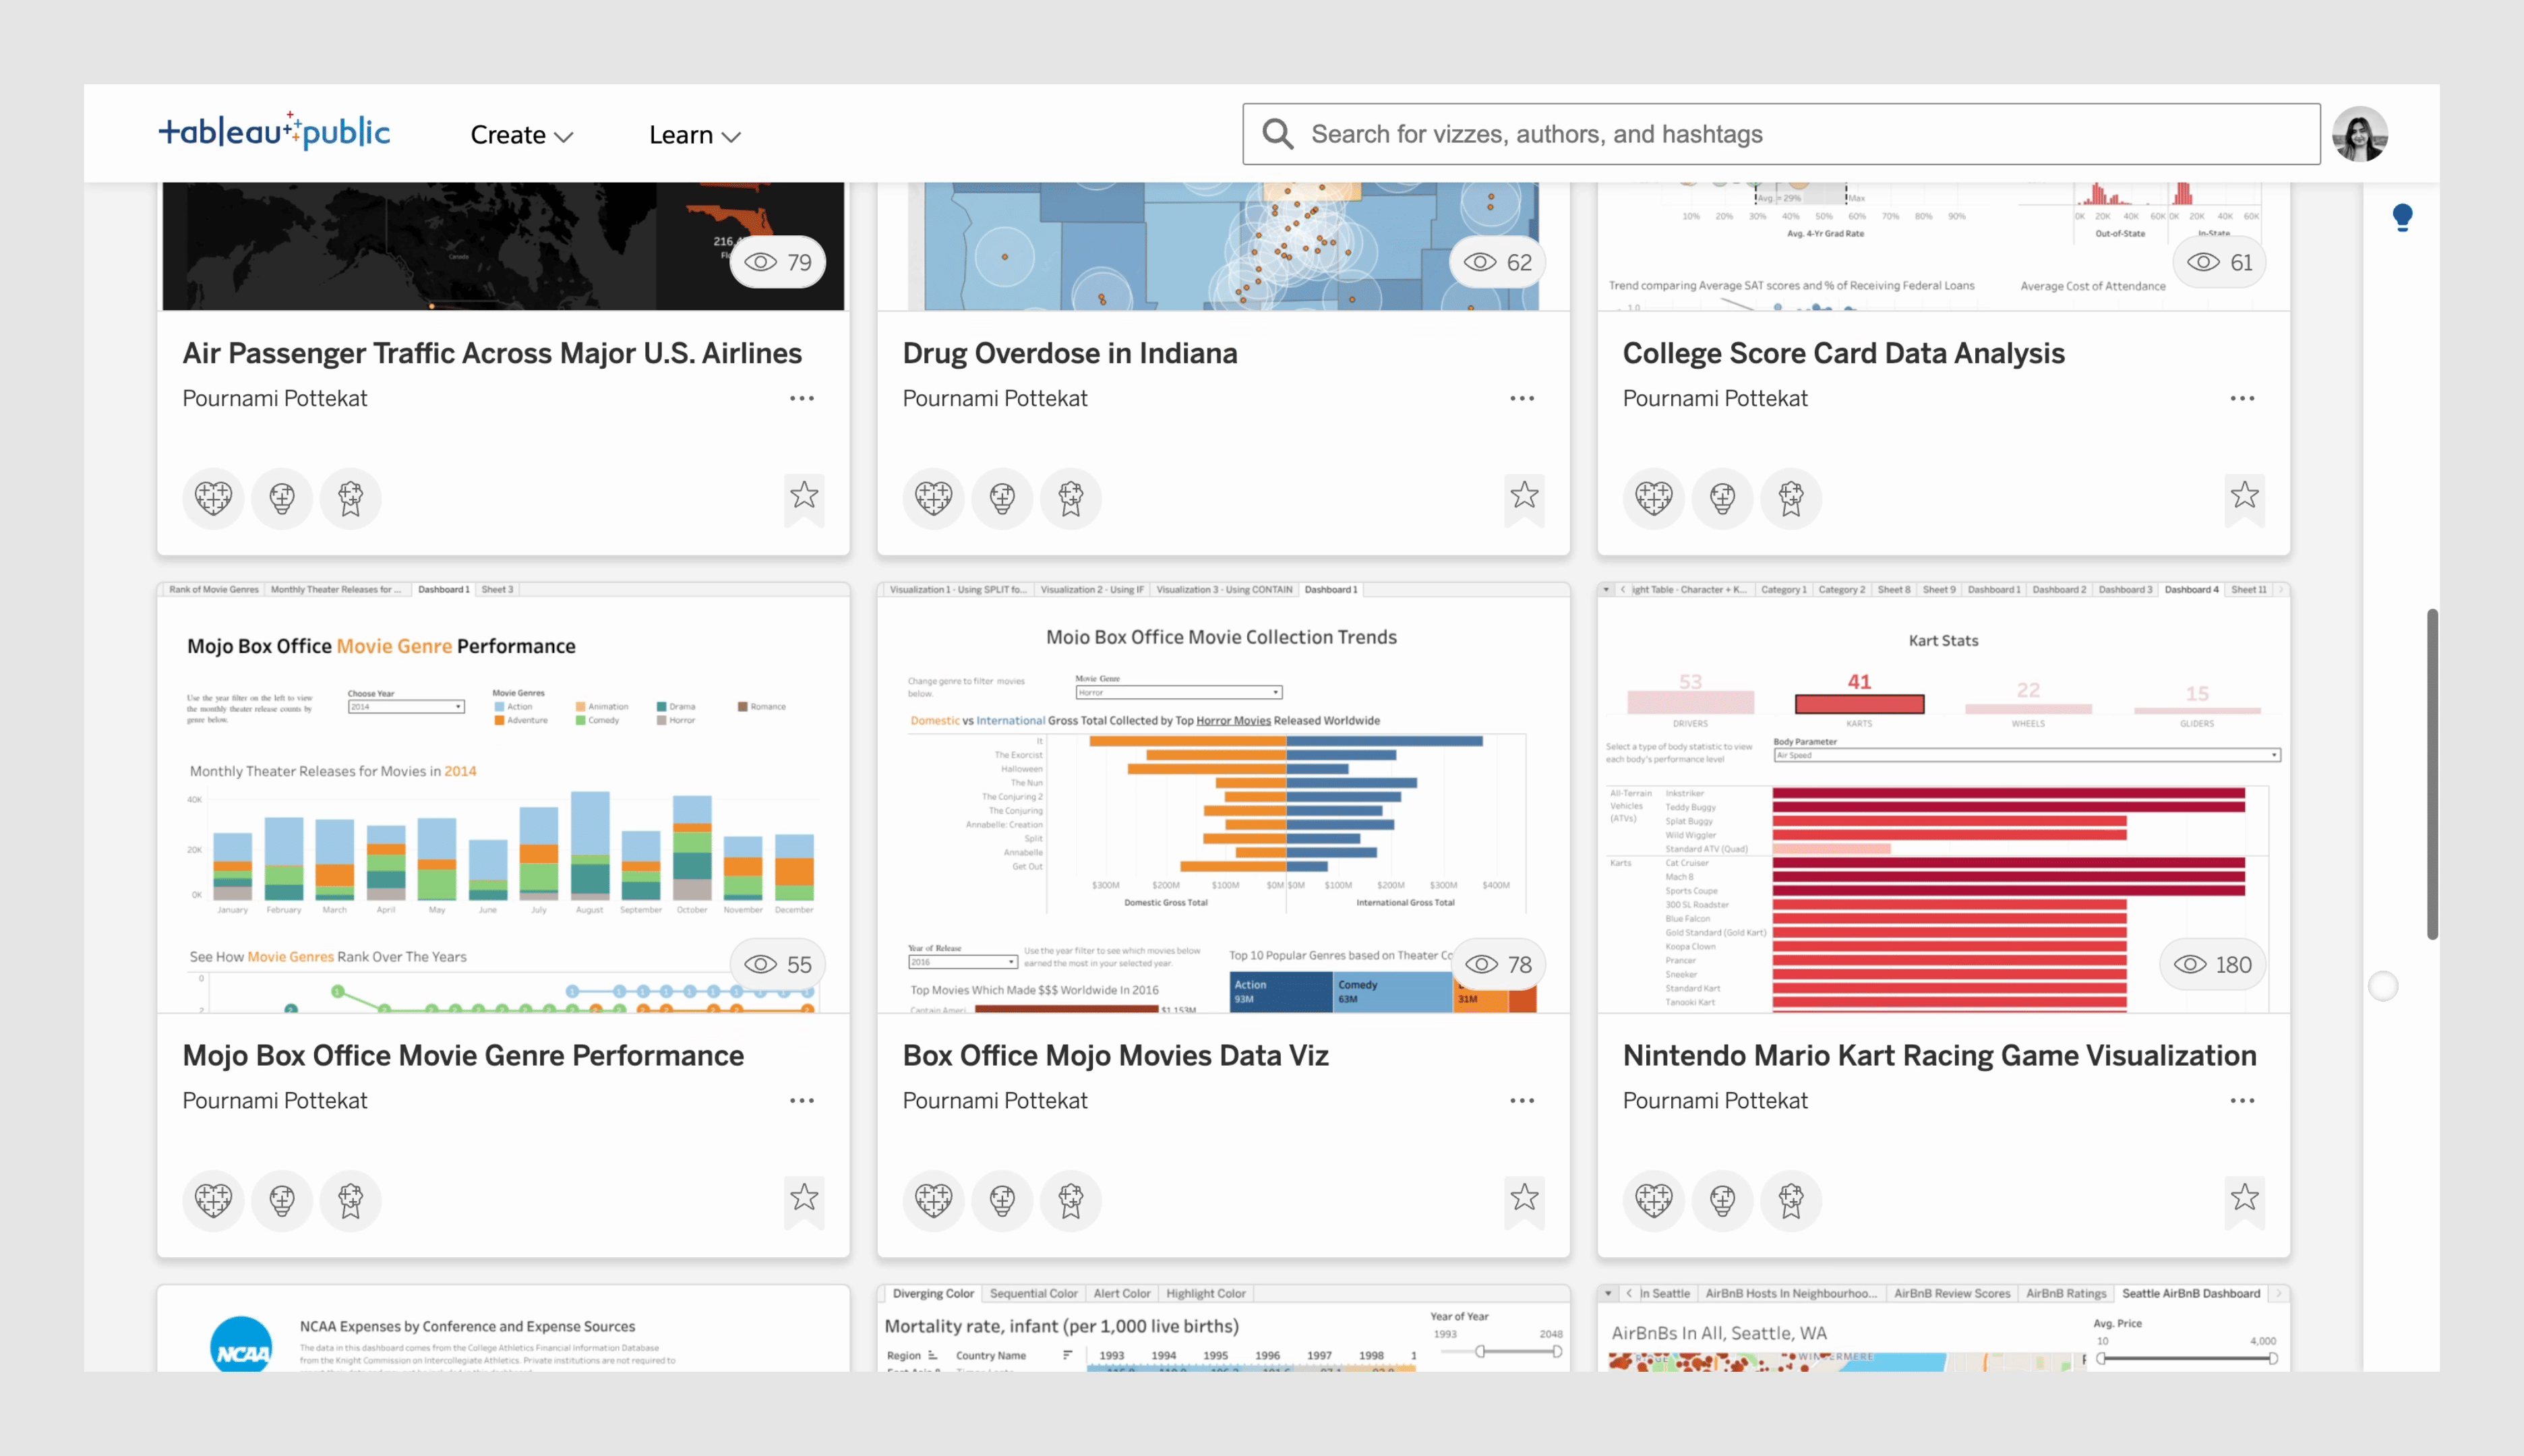
Task: Click lightbulb-head icon under Mojo Box Office Genre Performance
Action: [282, 1199]
